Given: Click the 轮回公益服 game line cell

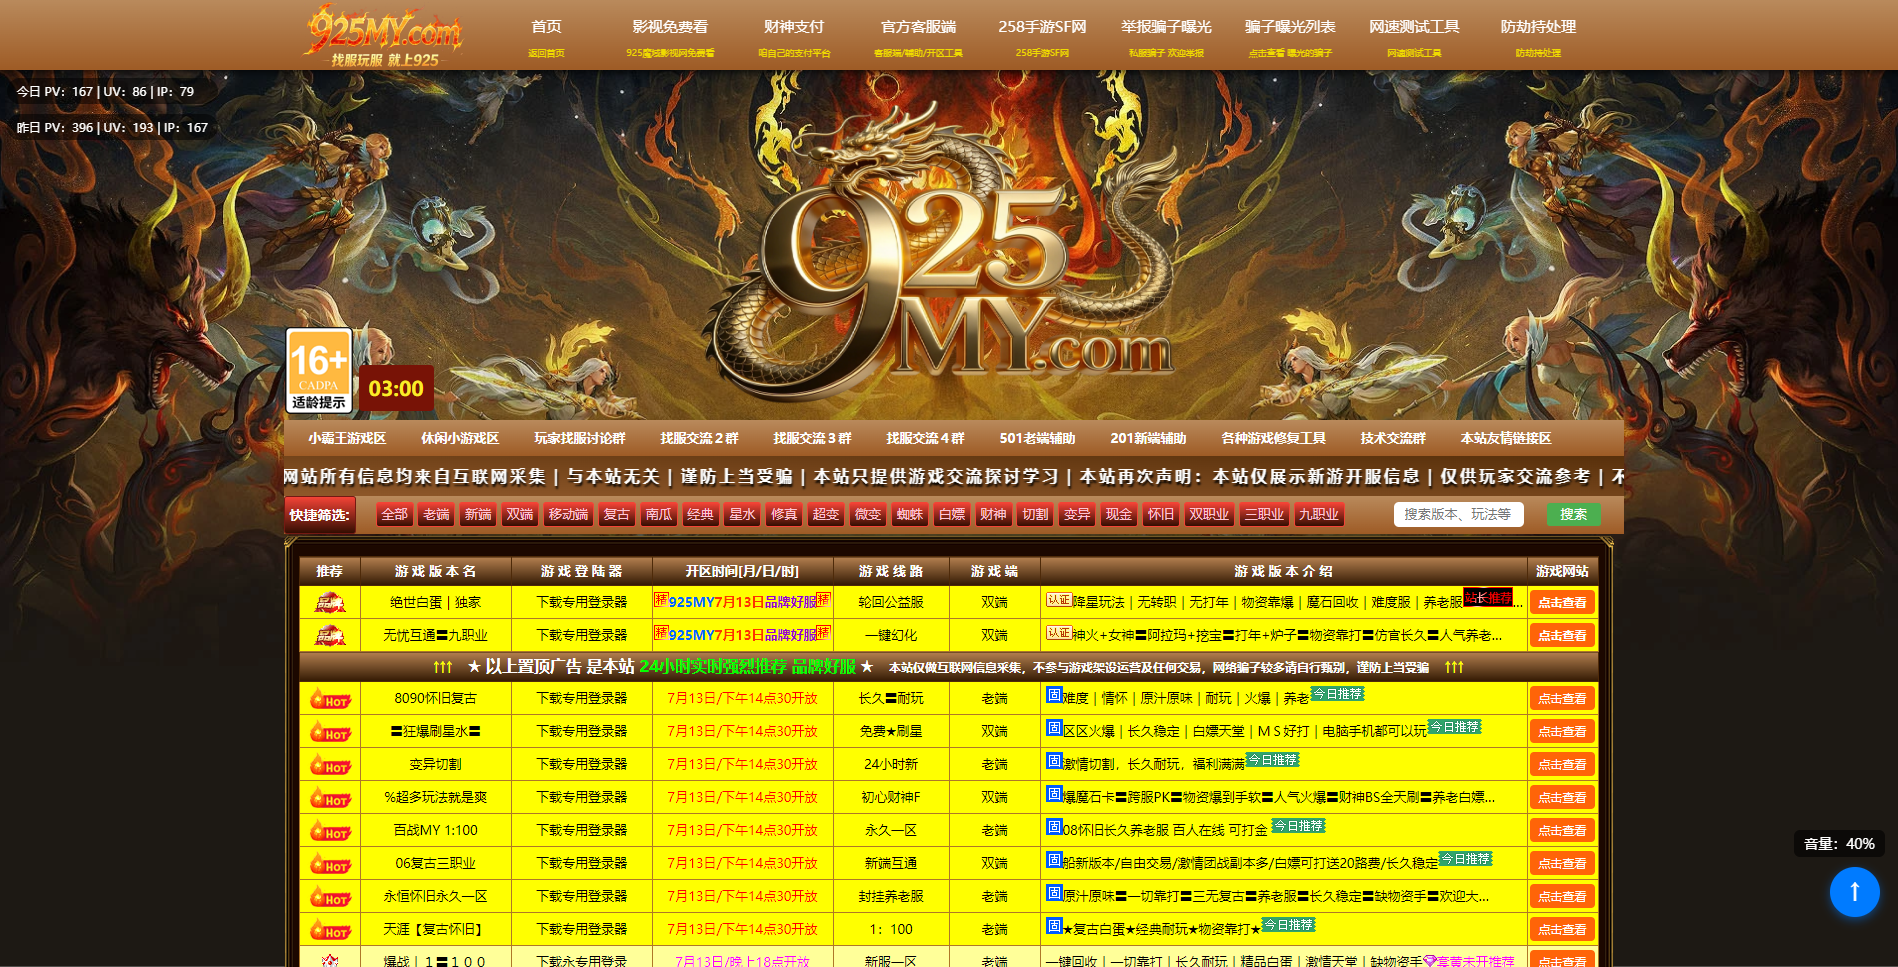Looking at the screenshot, I should pyautogui.click(x=891, y=602).
